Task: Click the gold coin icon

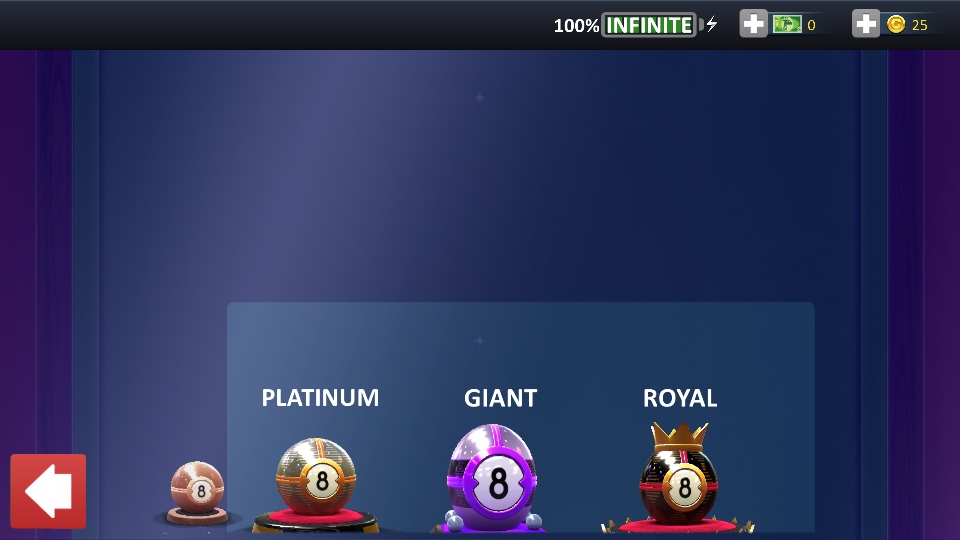Action: pyautogui.click(x=896, y=24)
